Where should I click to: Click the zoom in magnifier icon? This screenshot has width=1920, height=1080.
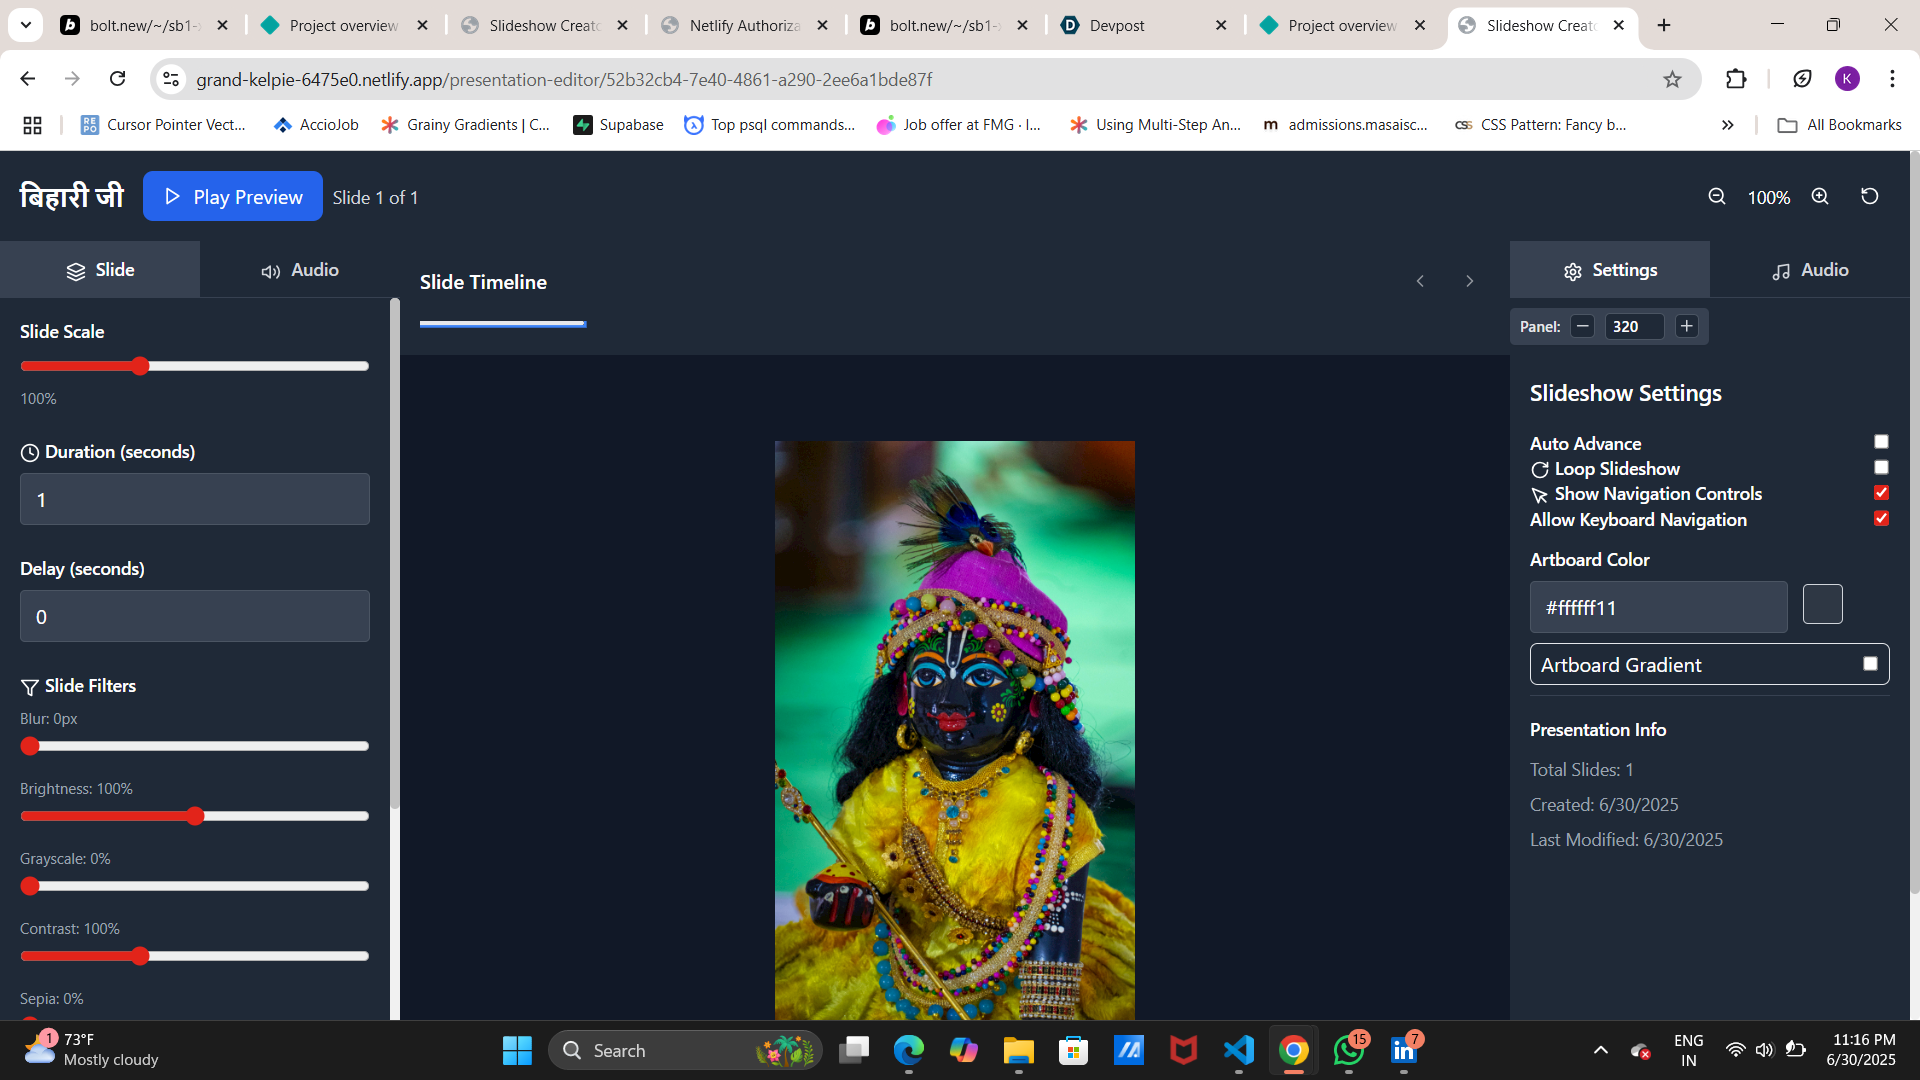coord(1820,197)
